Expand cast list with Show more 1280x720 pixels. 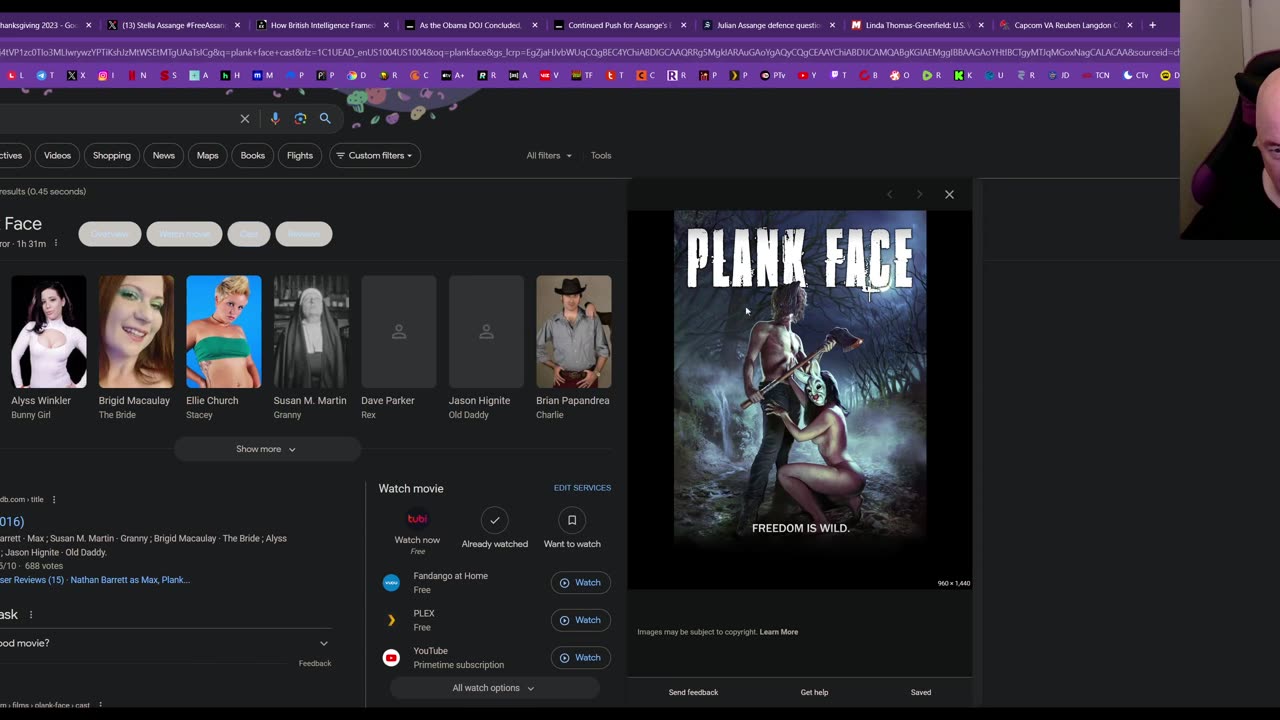pyautogui.click(x=266, y=449)
